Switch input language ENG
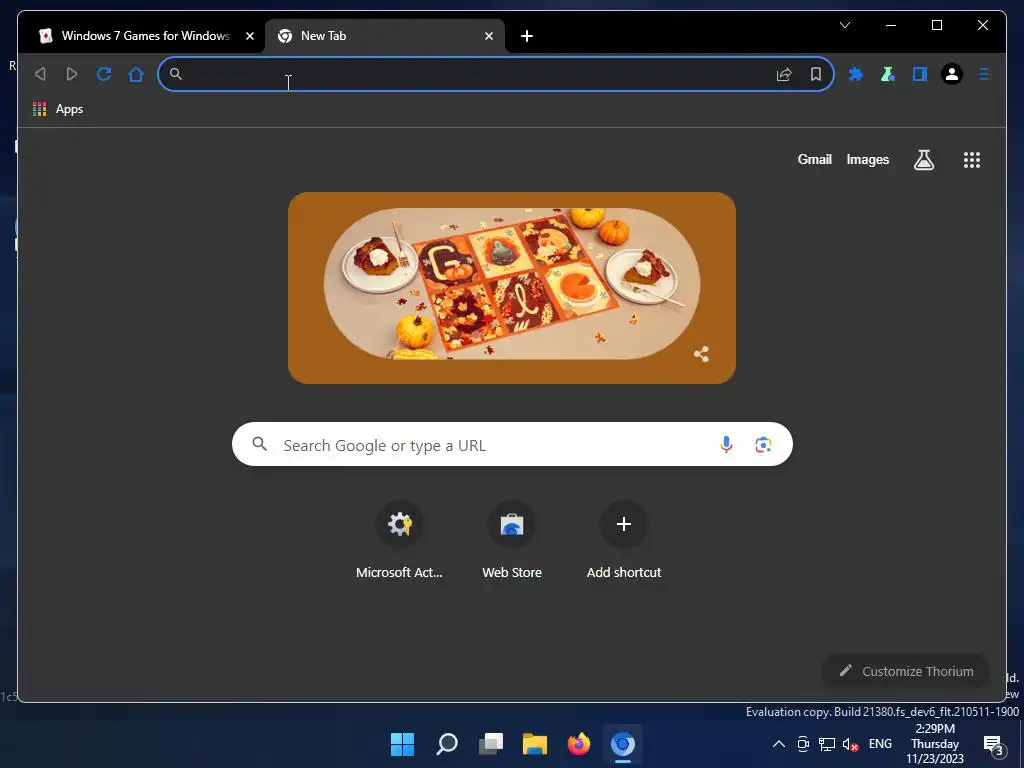The height and width of the screenshot is (768, 1024). click(x=880, y=744)
